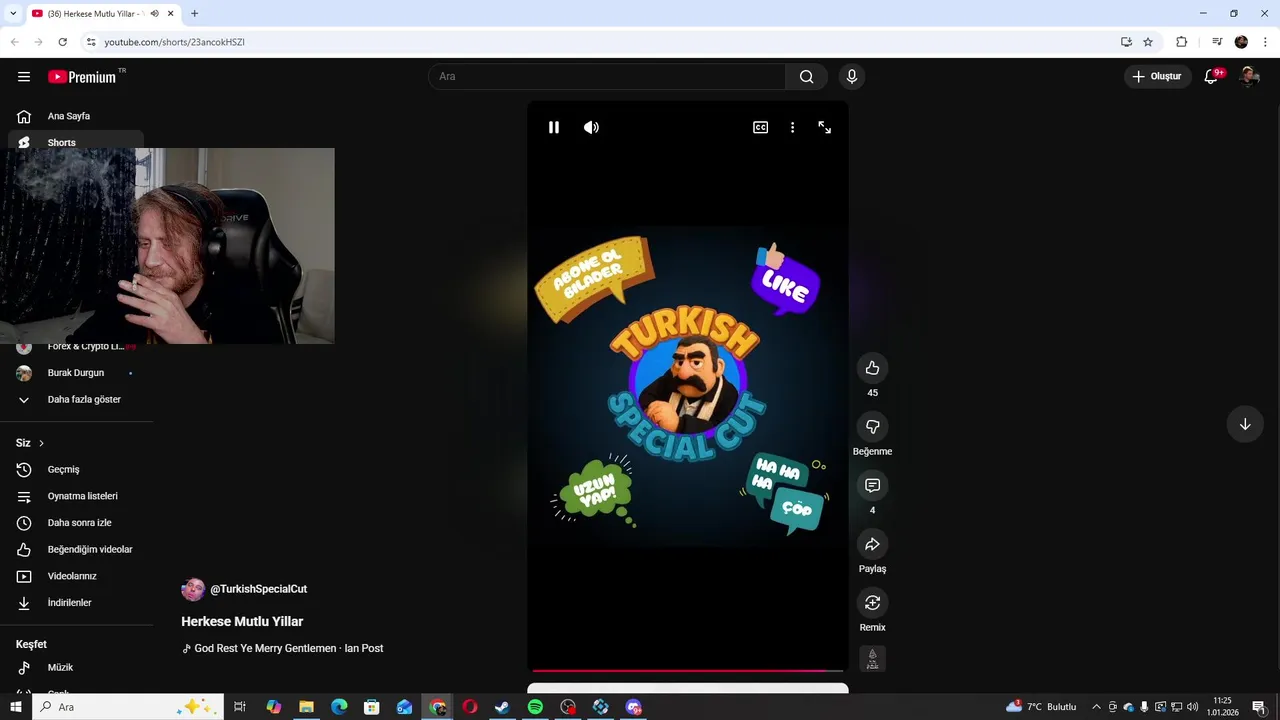Open Chrome media controls music-note icon

tap(1217, 42)
